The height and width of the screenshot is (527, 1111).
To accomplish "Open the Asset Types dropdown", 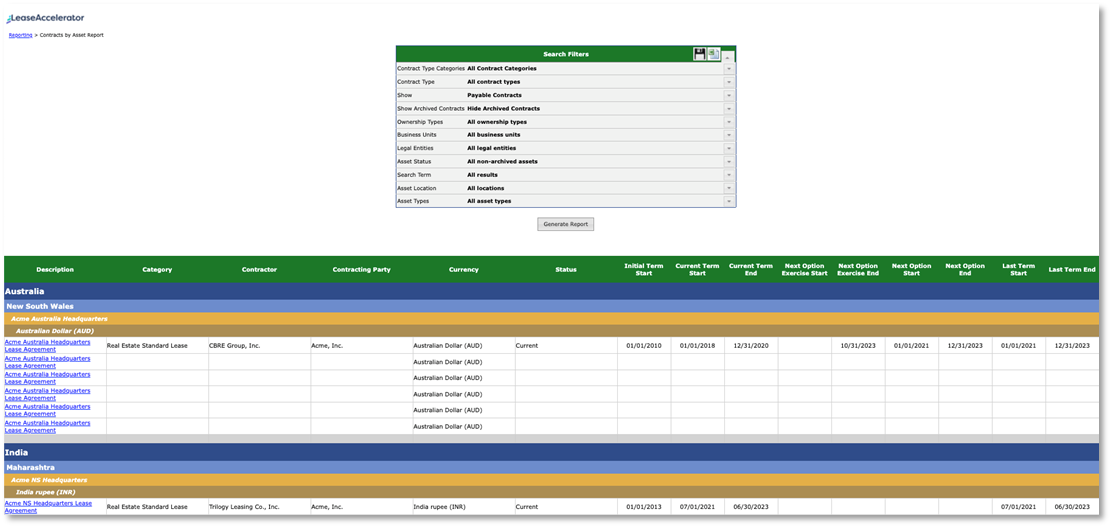I will [728, 201].
